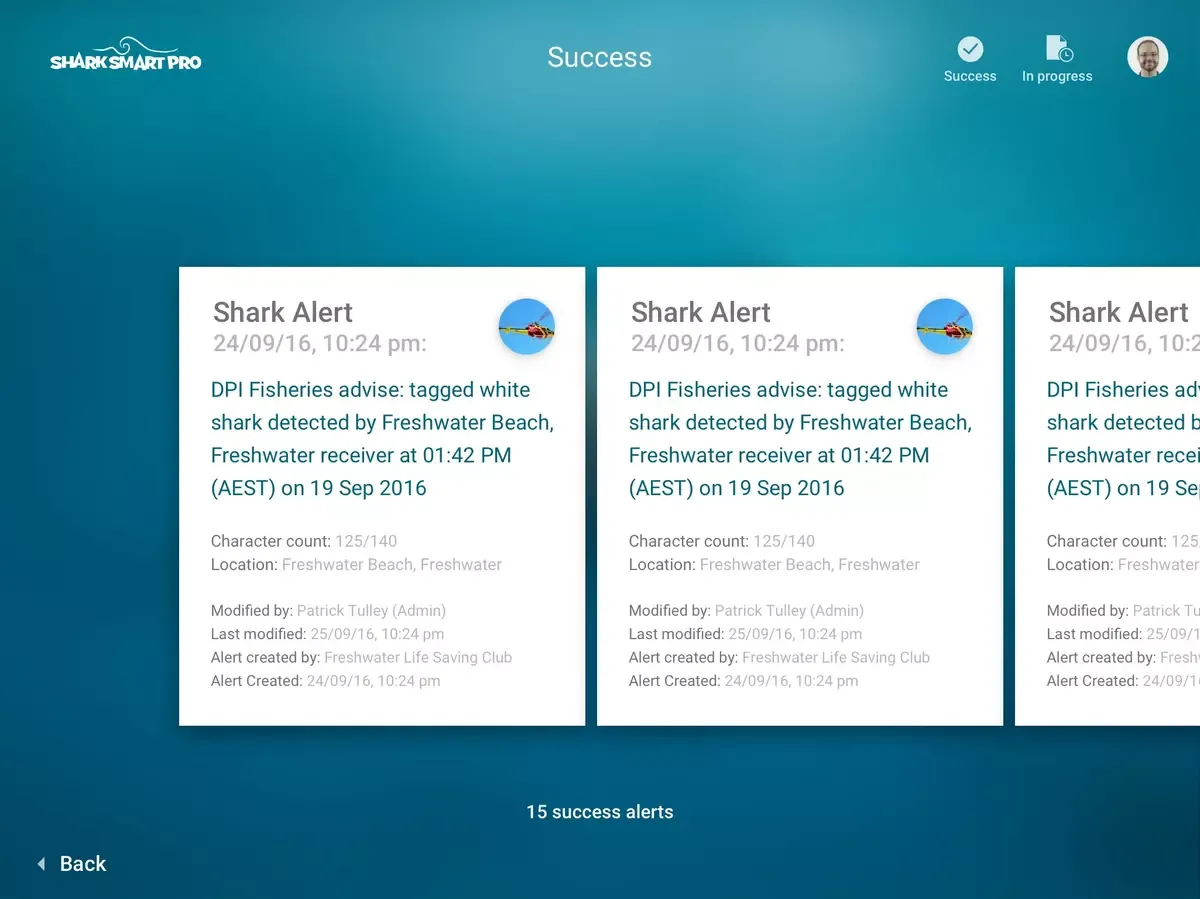Open the partially visible third Shark Alert card
1200x899 pixels.
1107,496
